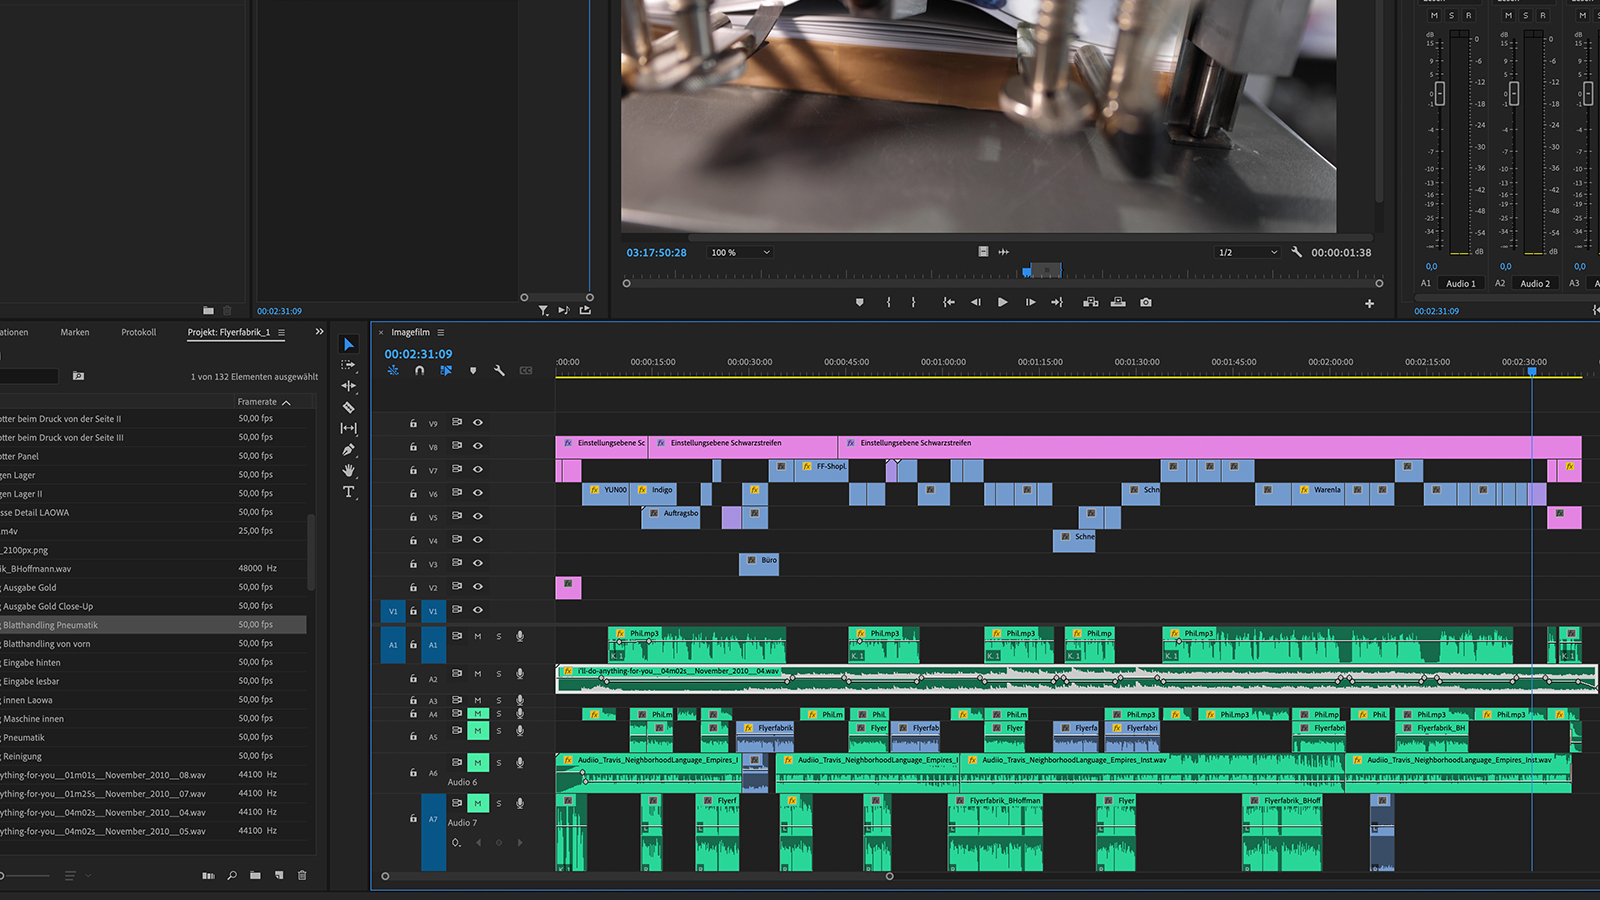Play the source monitor clip
Image resolution: width=1600 pixels, height=900 pixels.
(1003, 302)
